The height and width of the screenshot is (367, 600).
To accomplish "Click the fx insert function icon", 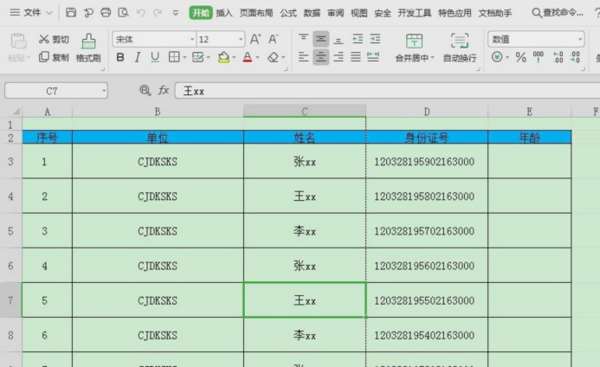I will (x=164, y=90).
